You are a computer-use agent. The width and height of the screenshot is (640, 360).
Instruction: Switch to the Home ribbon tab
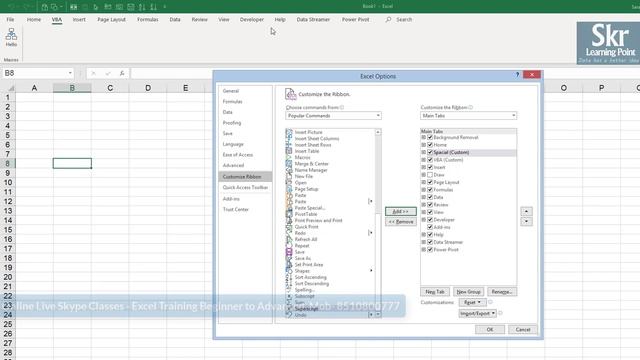point(34,19)
